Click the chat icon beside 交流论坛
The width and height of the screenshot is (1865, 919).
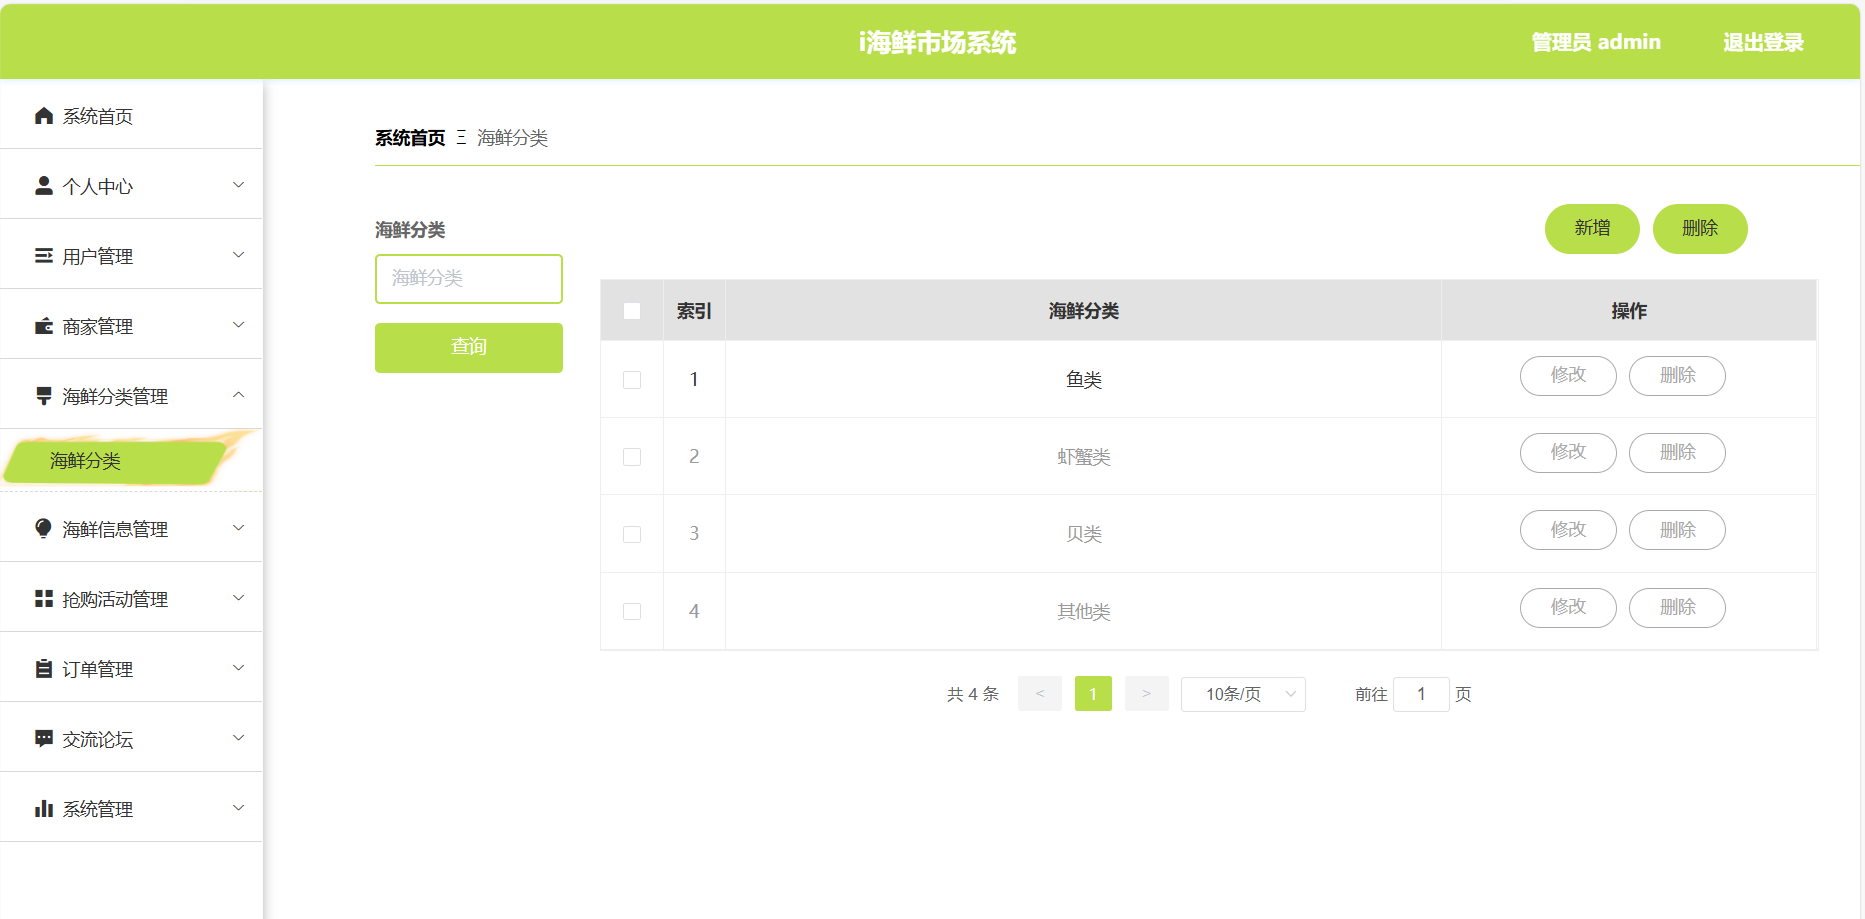point(43,738)
